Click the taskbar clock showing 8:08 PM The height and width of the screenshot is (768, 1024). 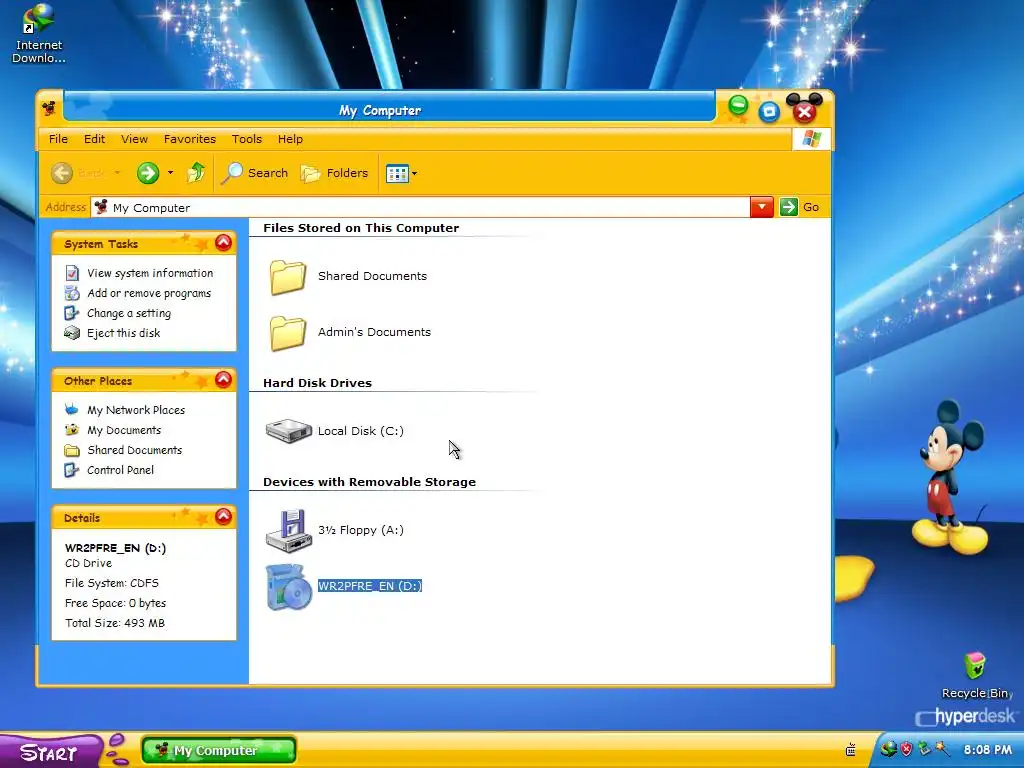coord(987,750)
